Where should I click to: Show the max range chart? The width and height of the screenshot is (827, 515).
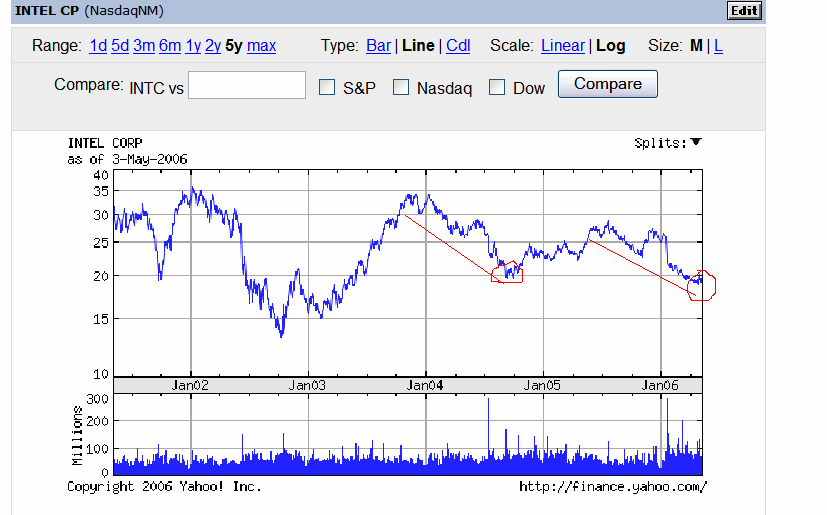pyautogui.click(x=262, y=46)
